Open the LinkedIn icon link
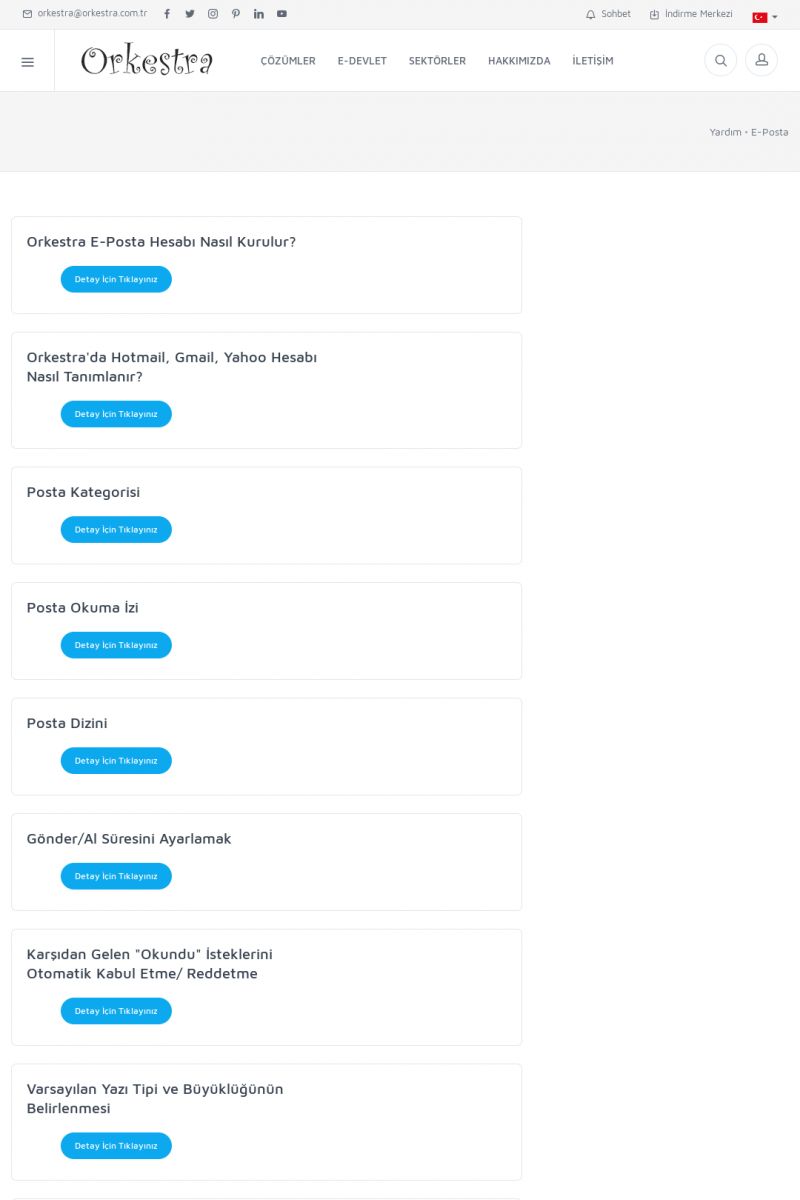 (x=259, y=14)
